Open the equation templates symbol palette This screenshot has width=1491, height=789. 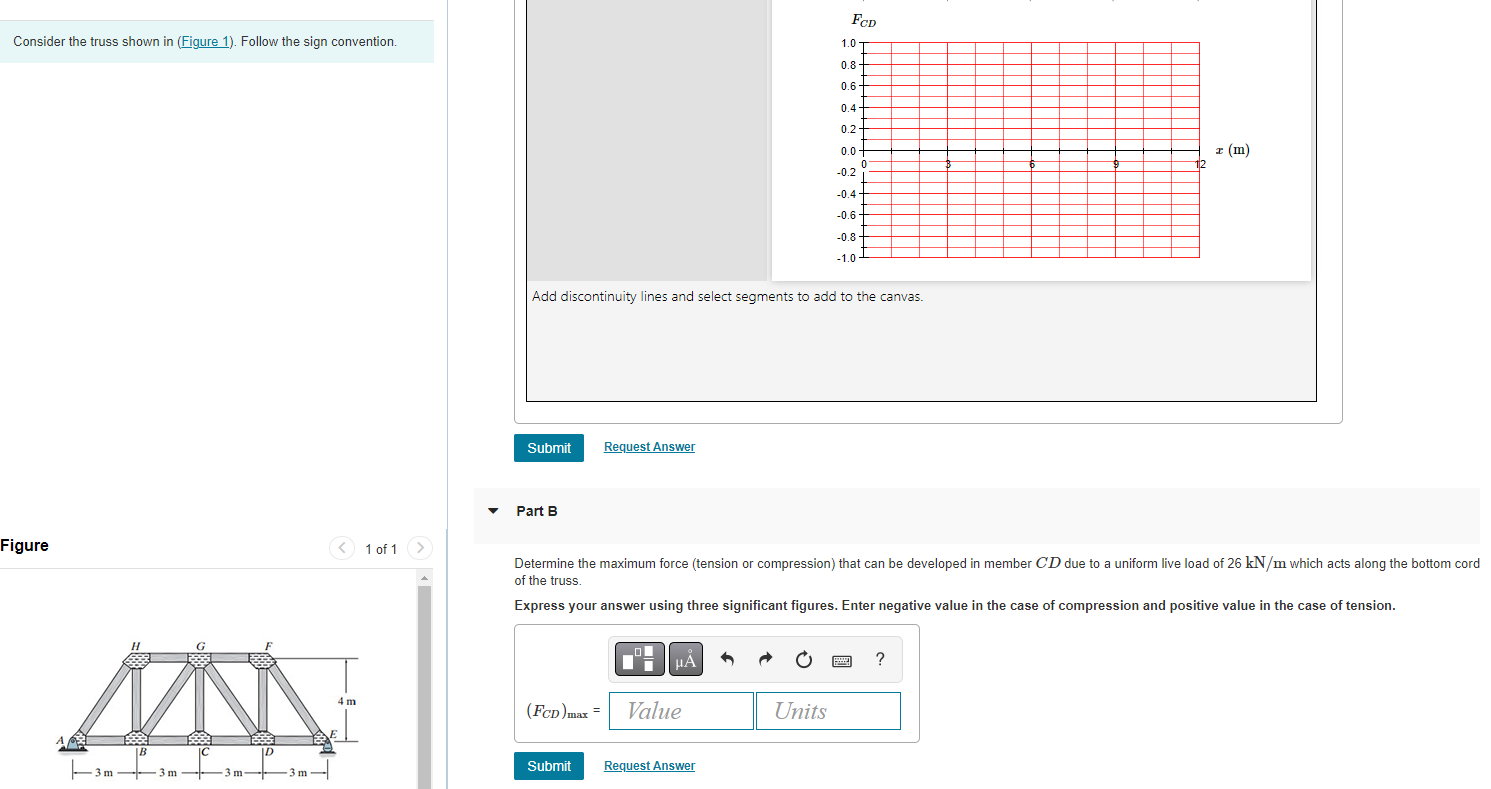[639, 658]
